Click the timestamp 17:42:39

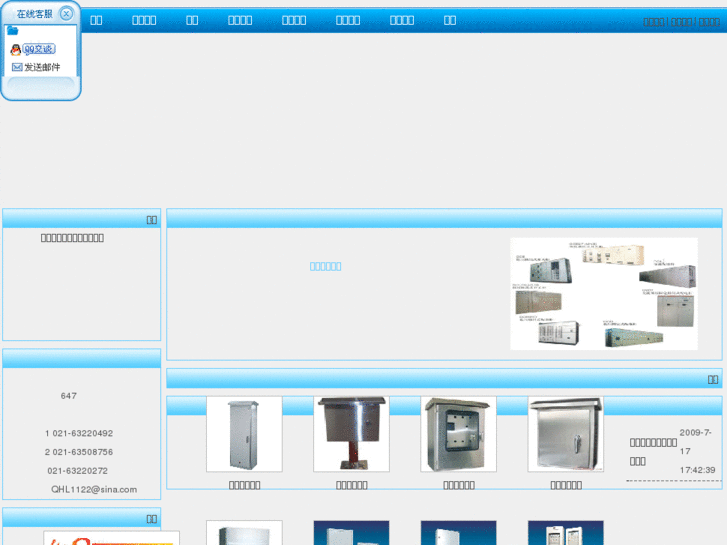click(x=697, y=470)
